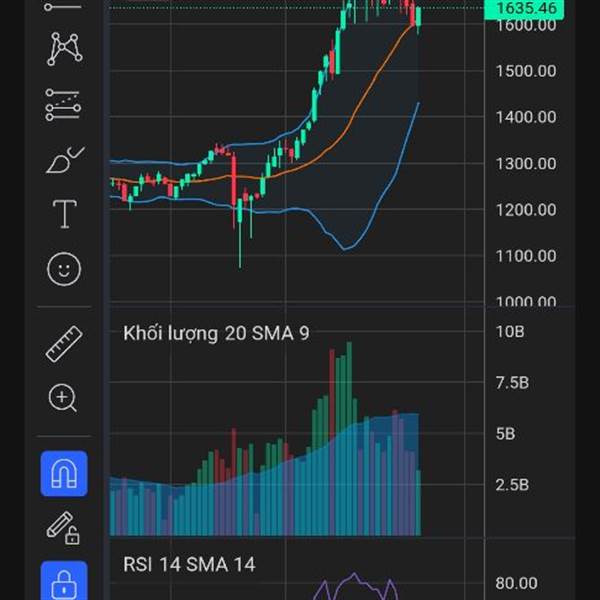The image size is (600, 600).
Task: Select the XABCD pattern drawing tool
Action: pos(64,49)
